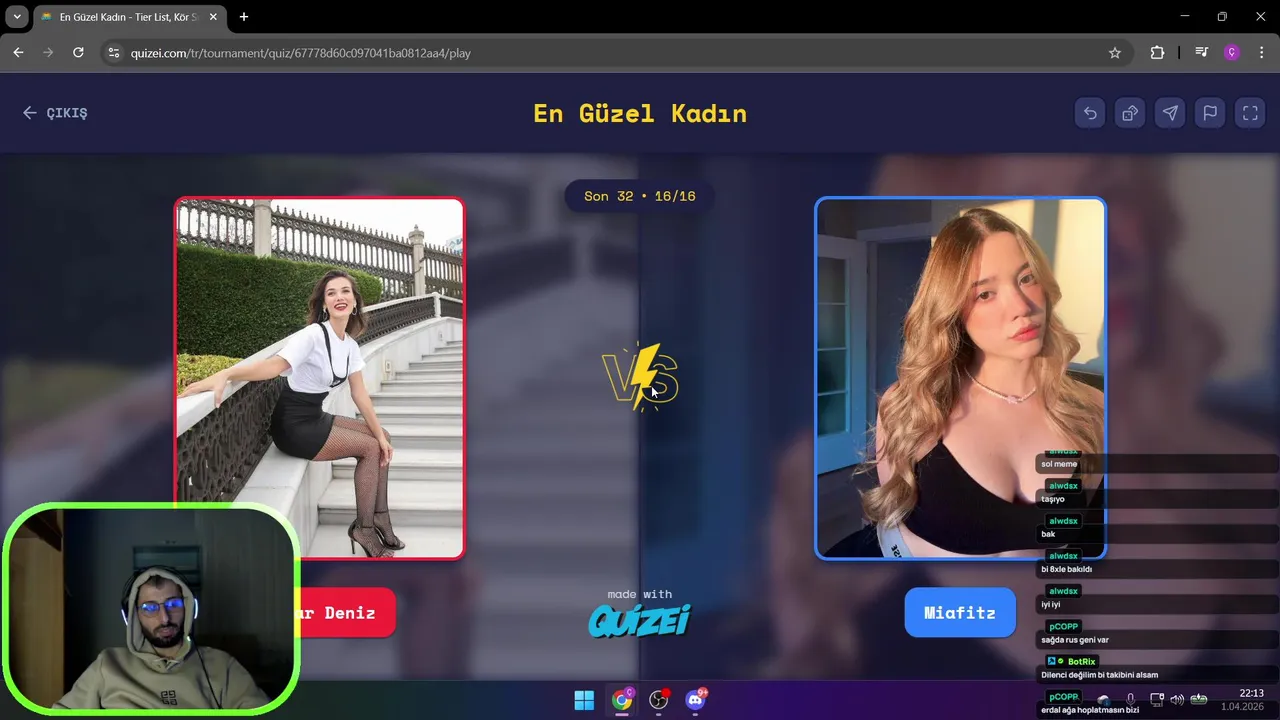The height and width of the screenshot is (720, 1280).
Task: Click the microphone tray icon
Action: click(1131, 700)
